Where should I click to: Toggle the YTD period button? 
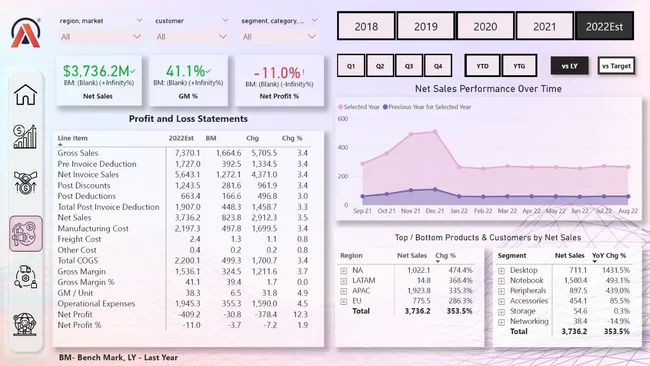[483, 65]
